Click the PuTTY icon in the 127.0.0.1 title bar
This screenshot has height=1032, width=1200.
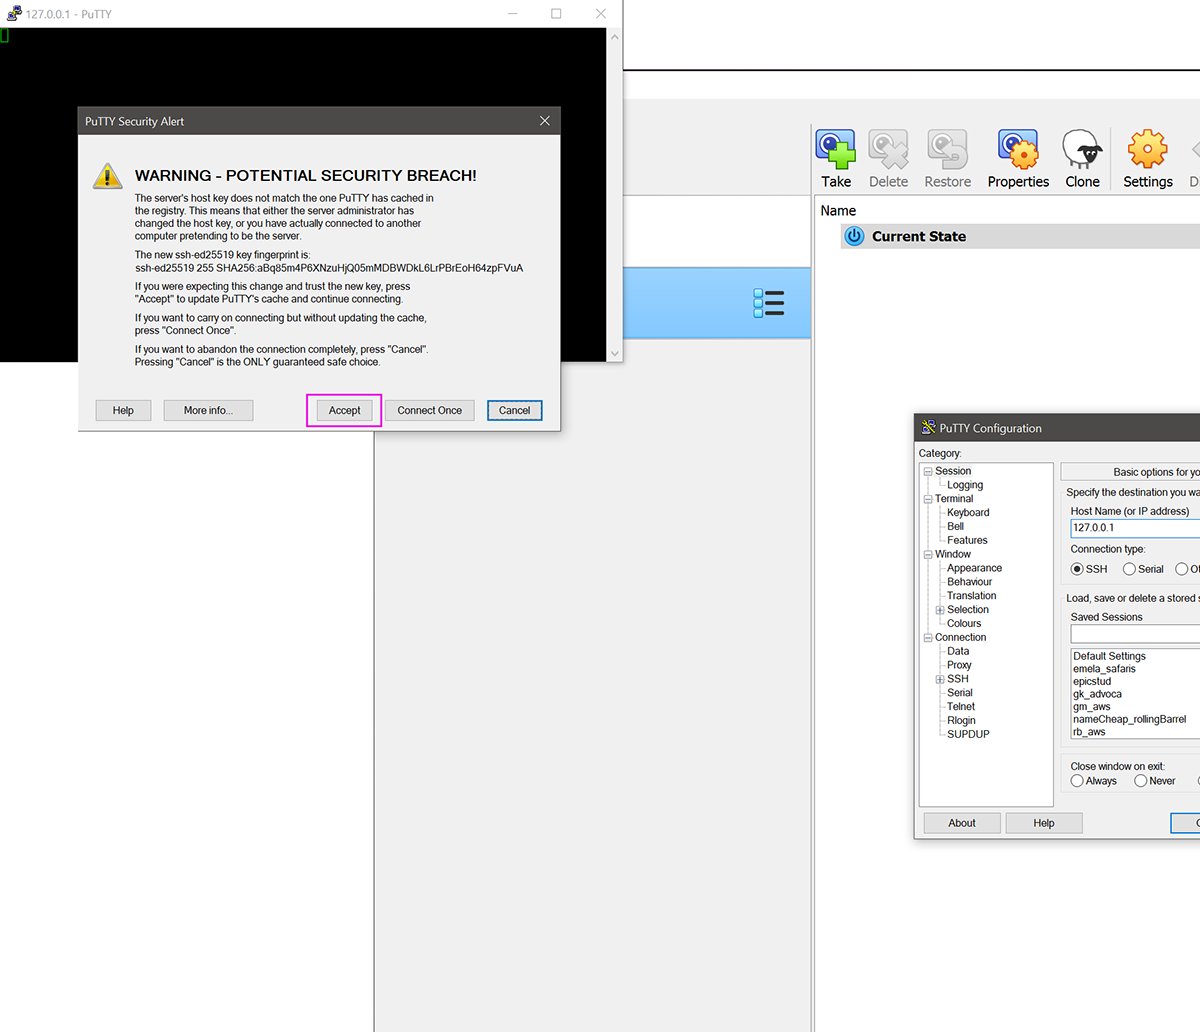click(x=14, y=14)
